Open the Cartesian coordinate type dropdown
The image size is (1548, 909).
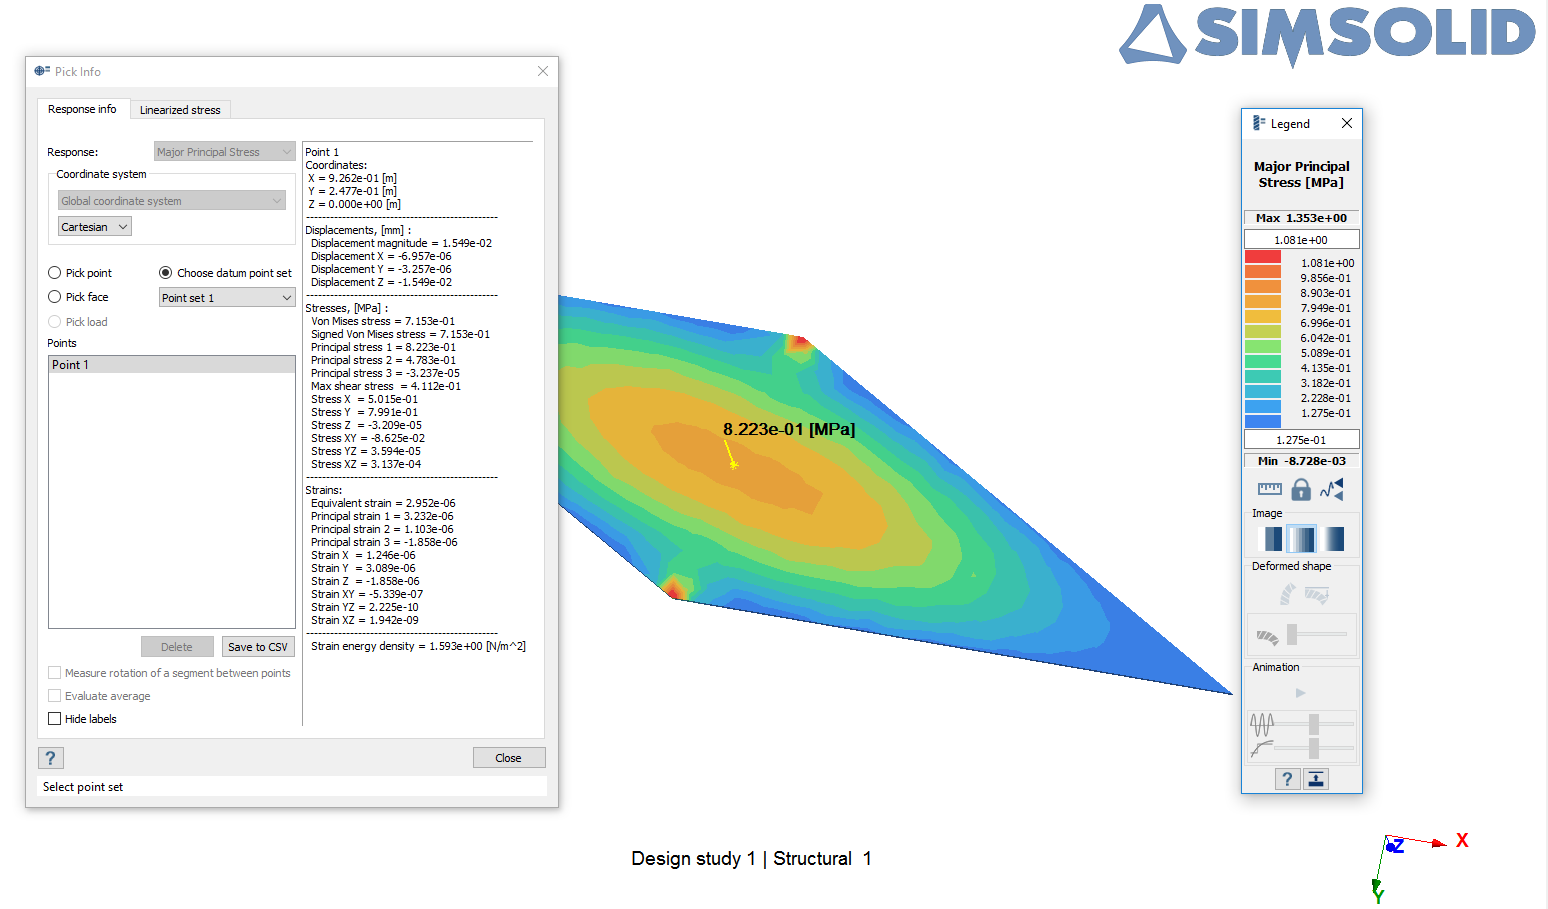click(95, 227)
